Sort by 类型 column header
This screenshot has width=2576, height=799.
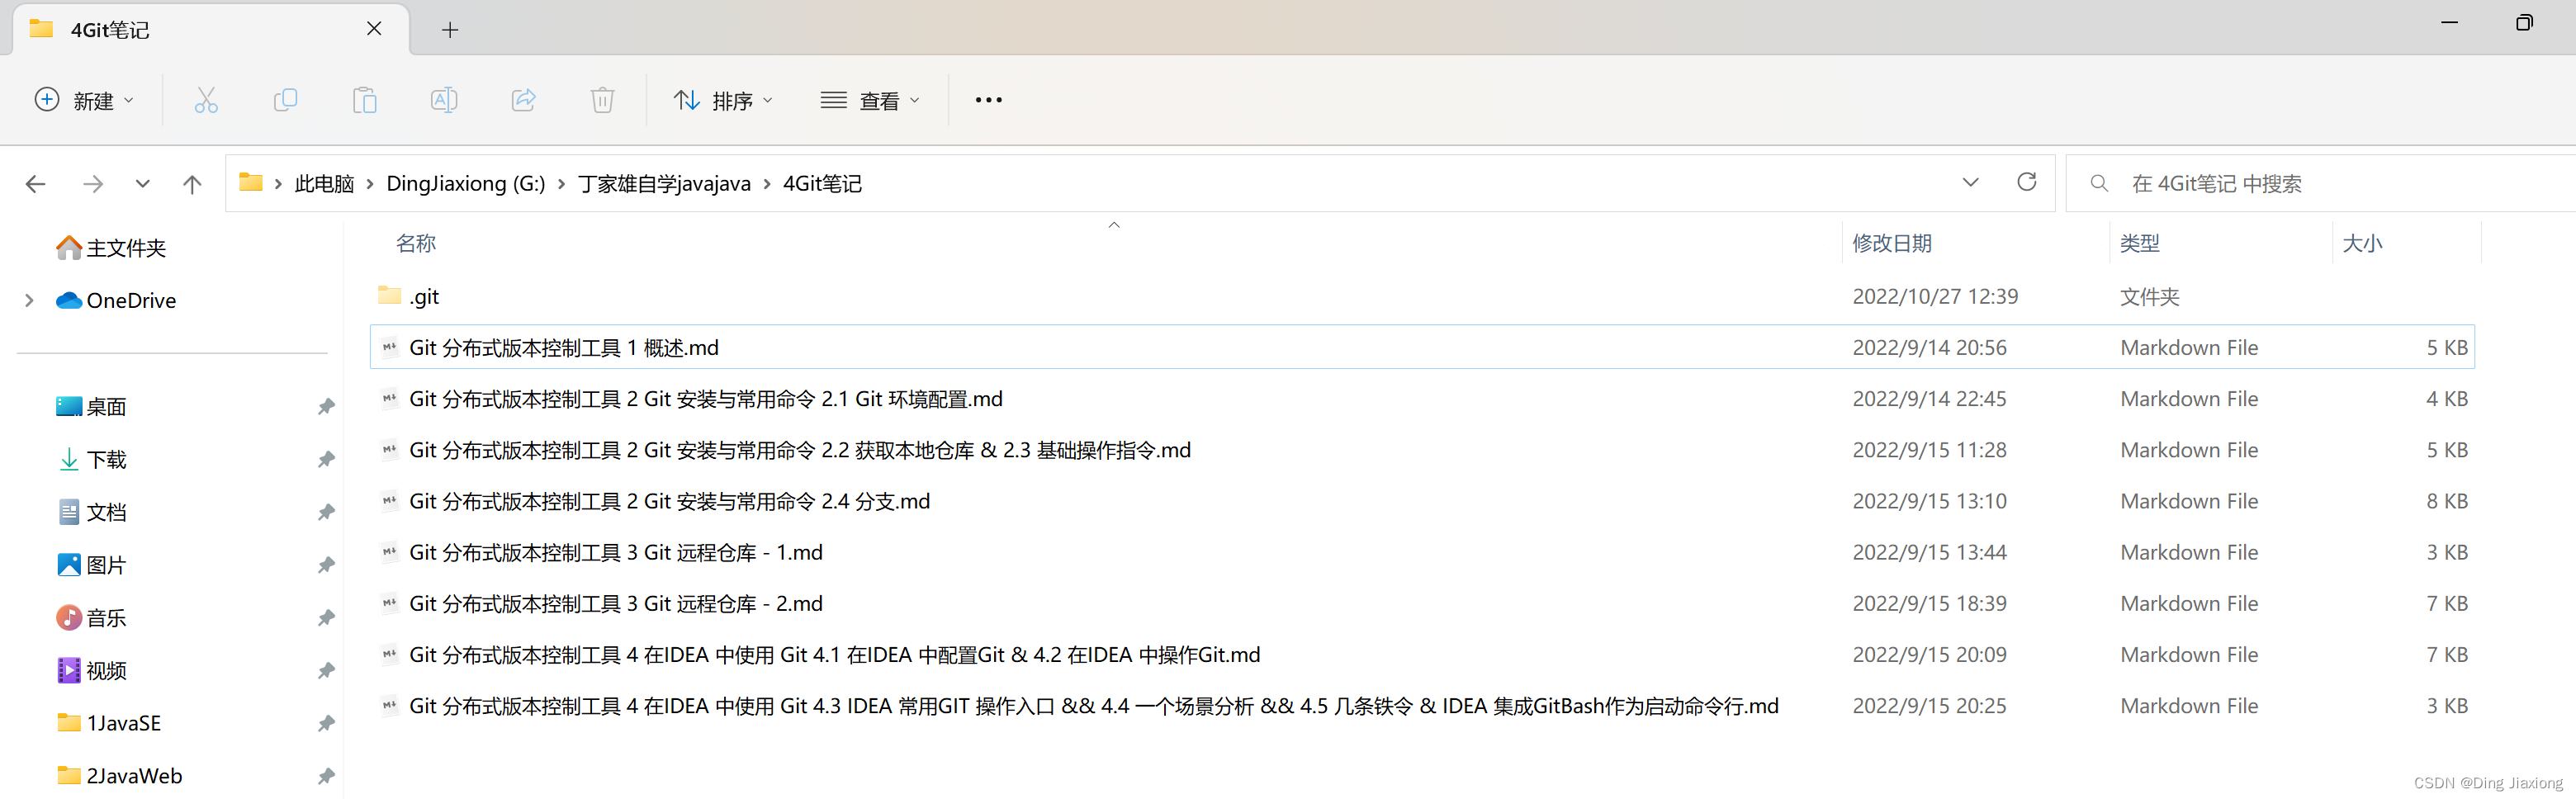[2139, 243]
